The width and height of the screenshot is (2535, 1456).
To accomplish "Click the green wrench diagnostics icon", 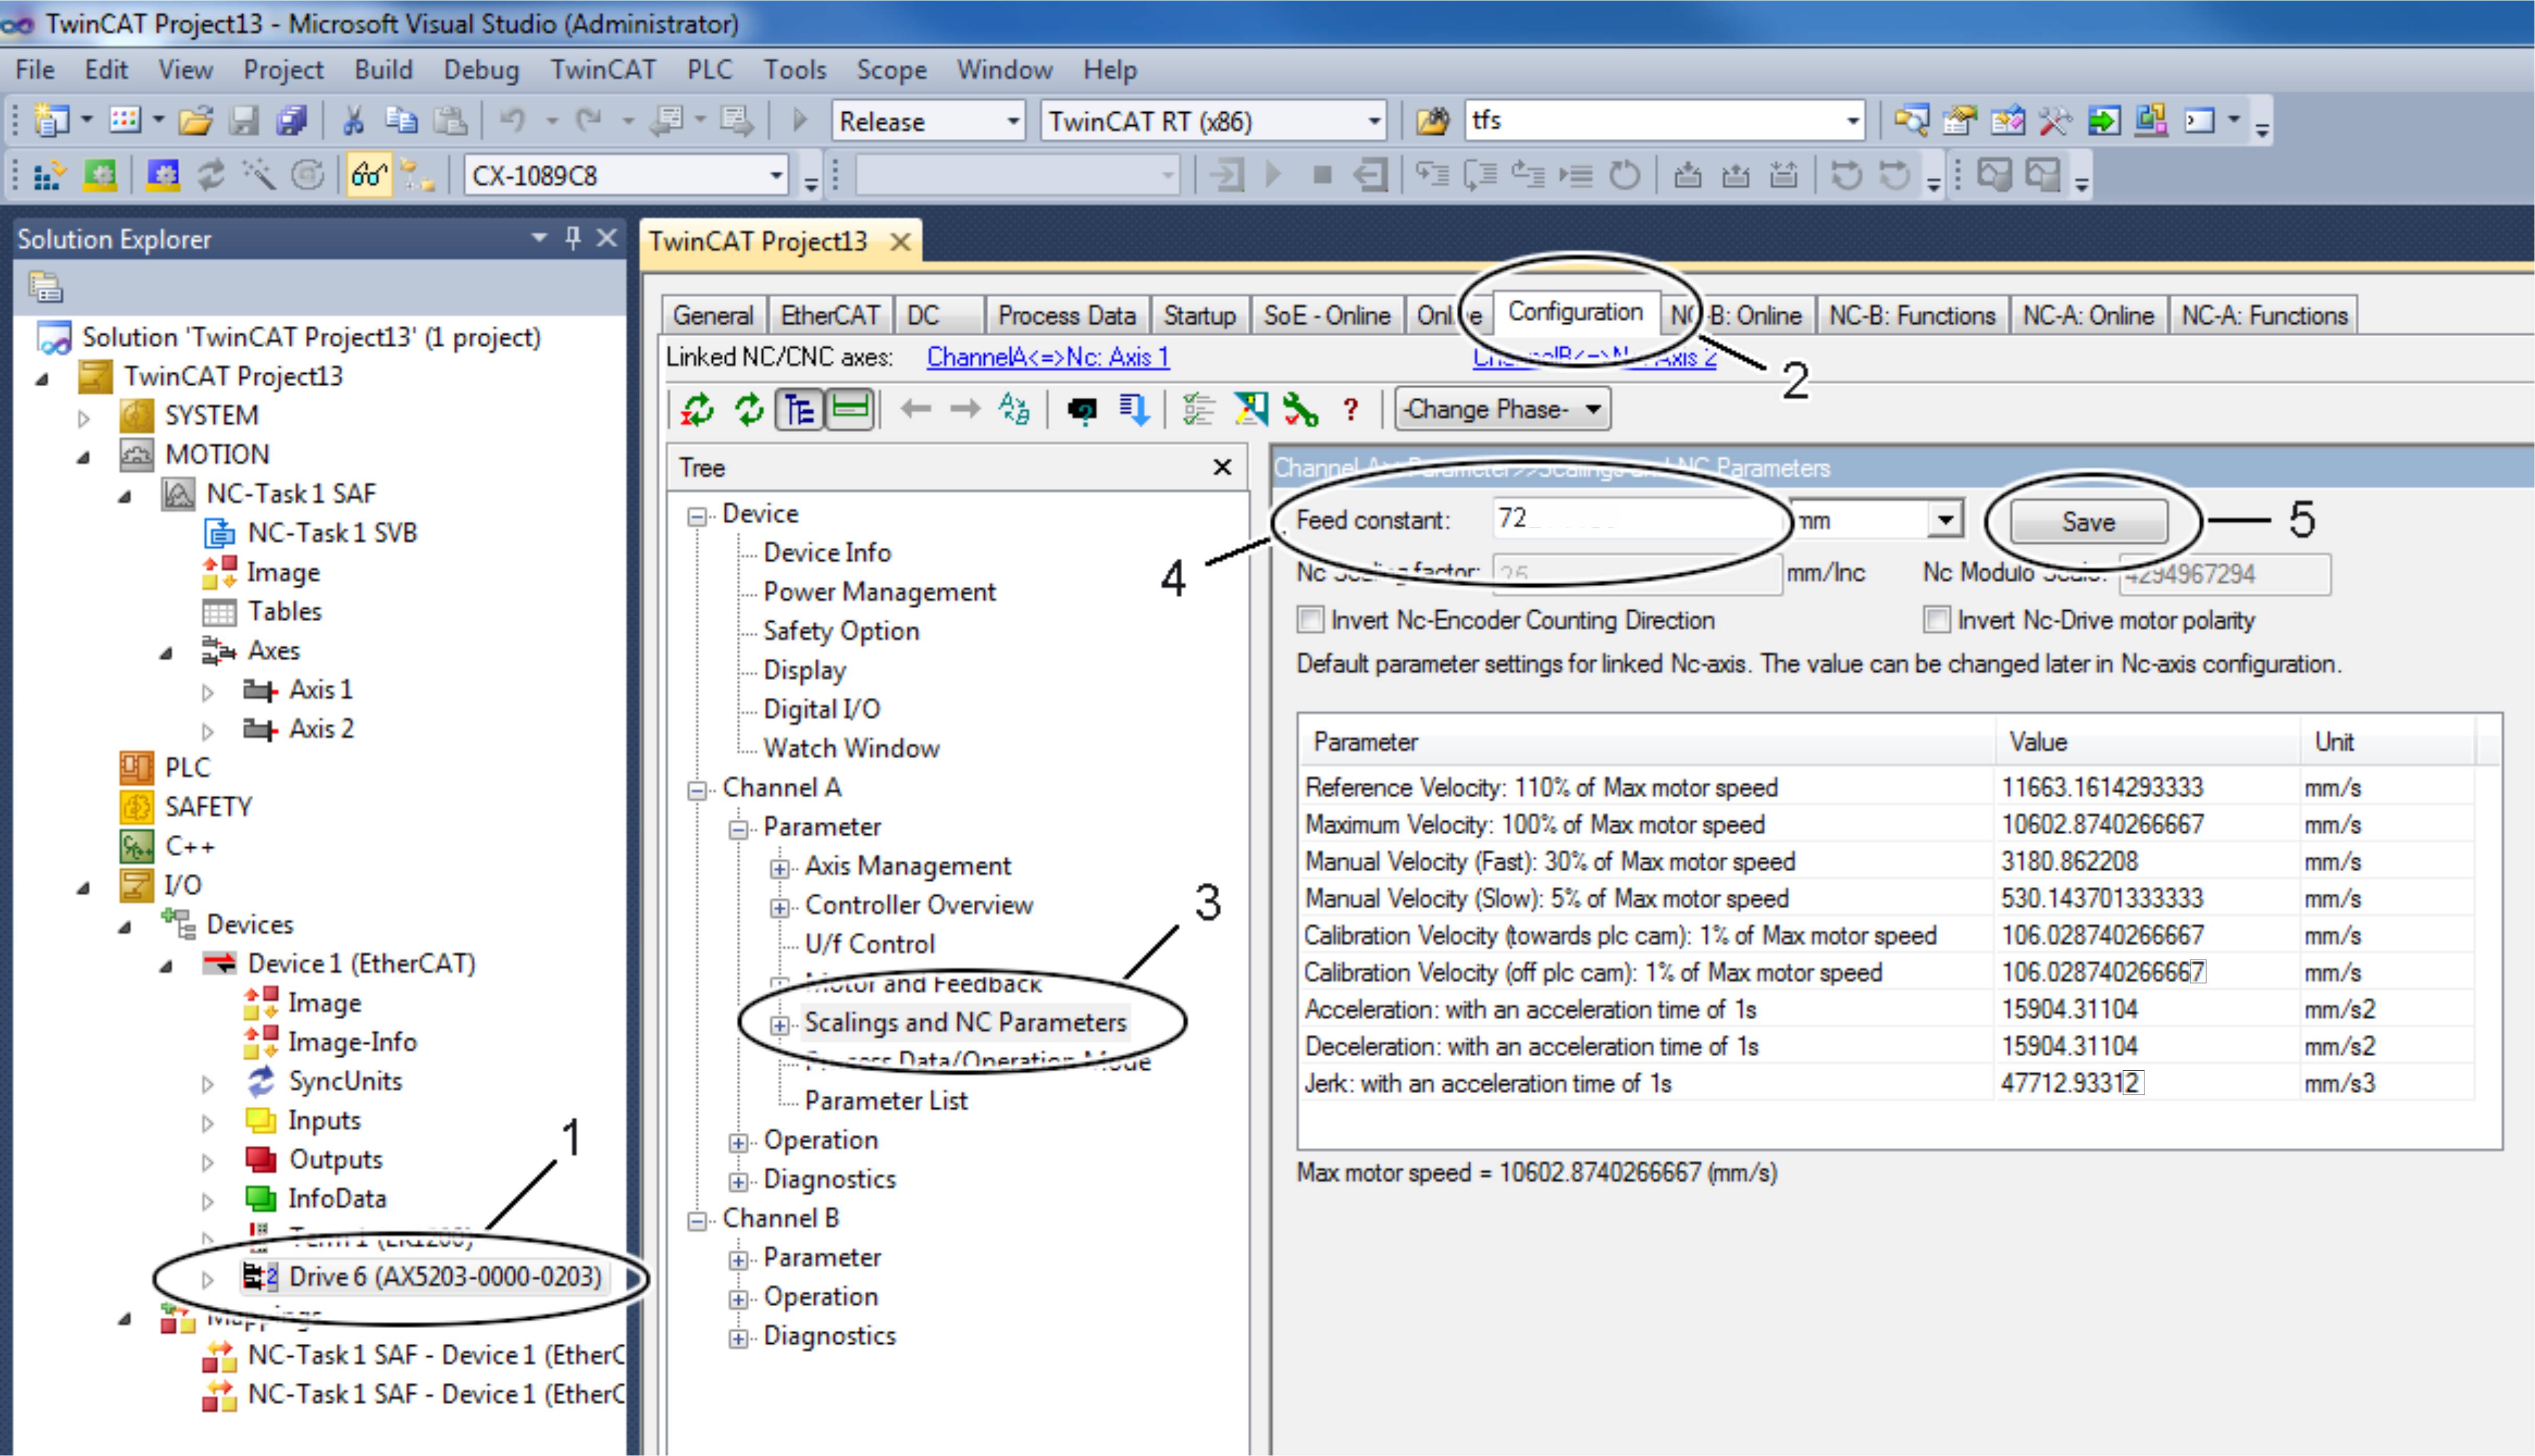I will click(x=1300, y=410).
